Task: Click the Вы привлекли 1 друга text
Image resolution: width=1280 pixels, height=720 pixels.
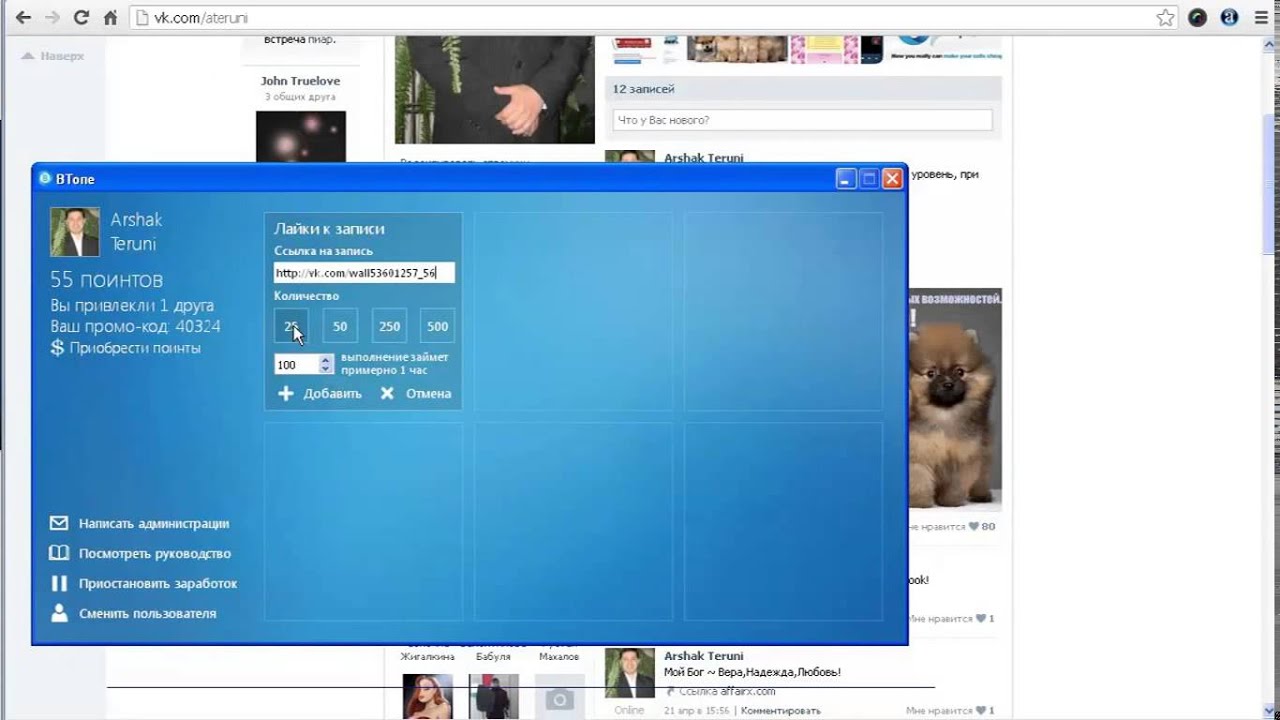Action: pos(132,305)
